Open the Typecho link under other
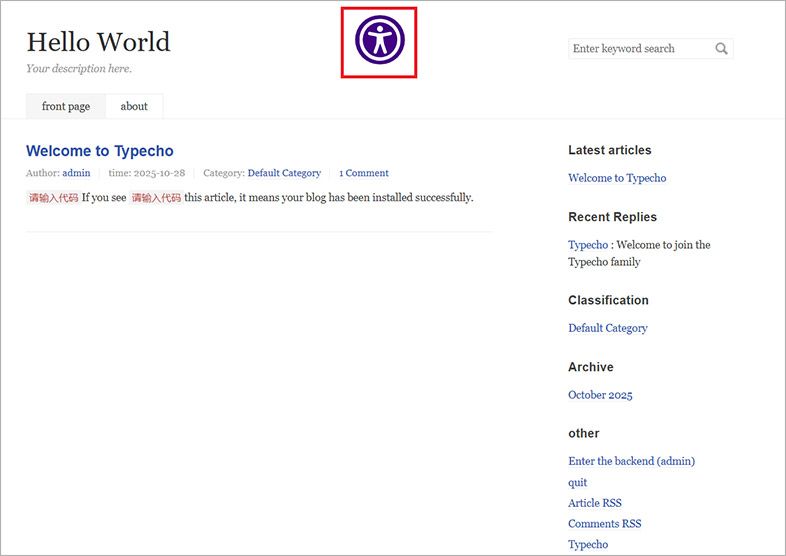This screenshot has height=556, width=786. point(588,544)
